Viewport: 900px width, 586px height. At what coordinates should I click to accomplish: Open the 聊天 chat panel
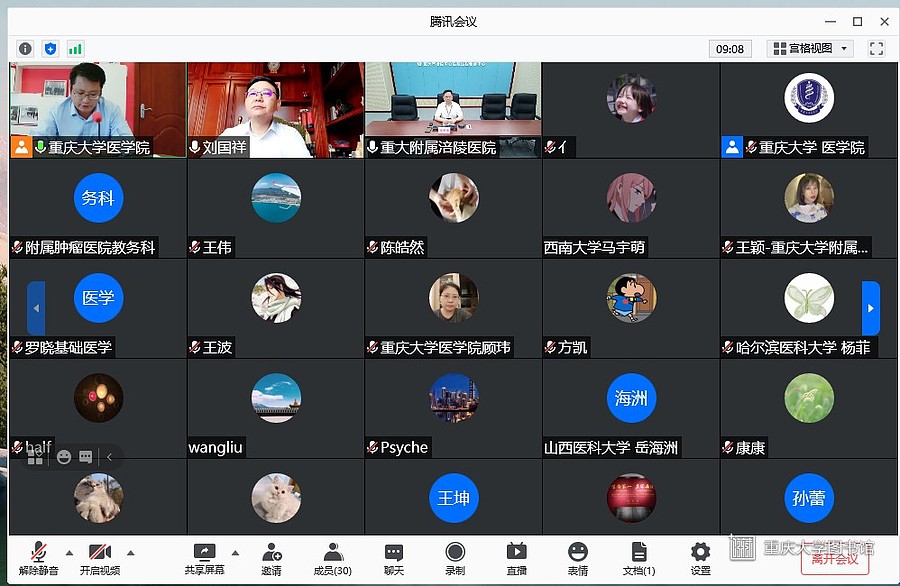tap(394, 558)
